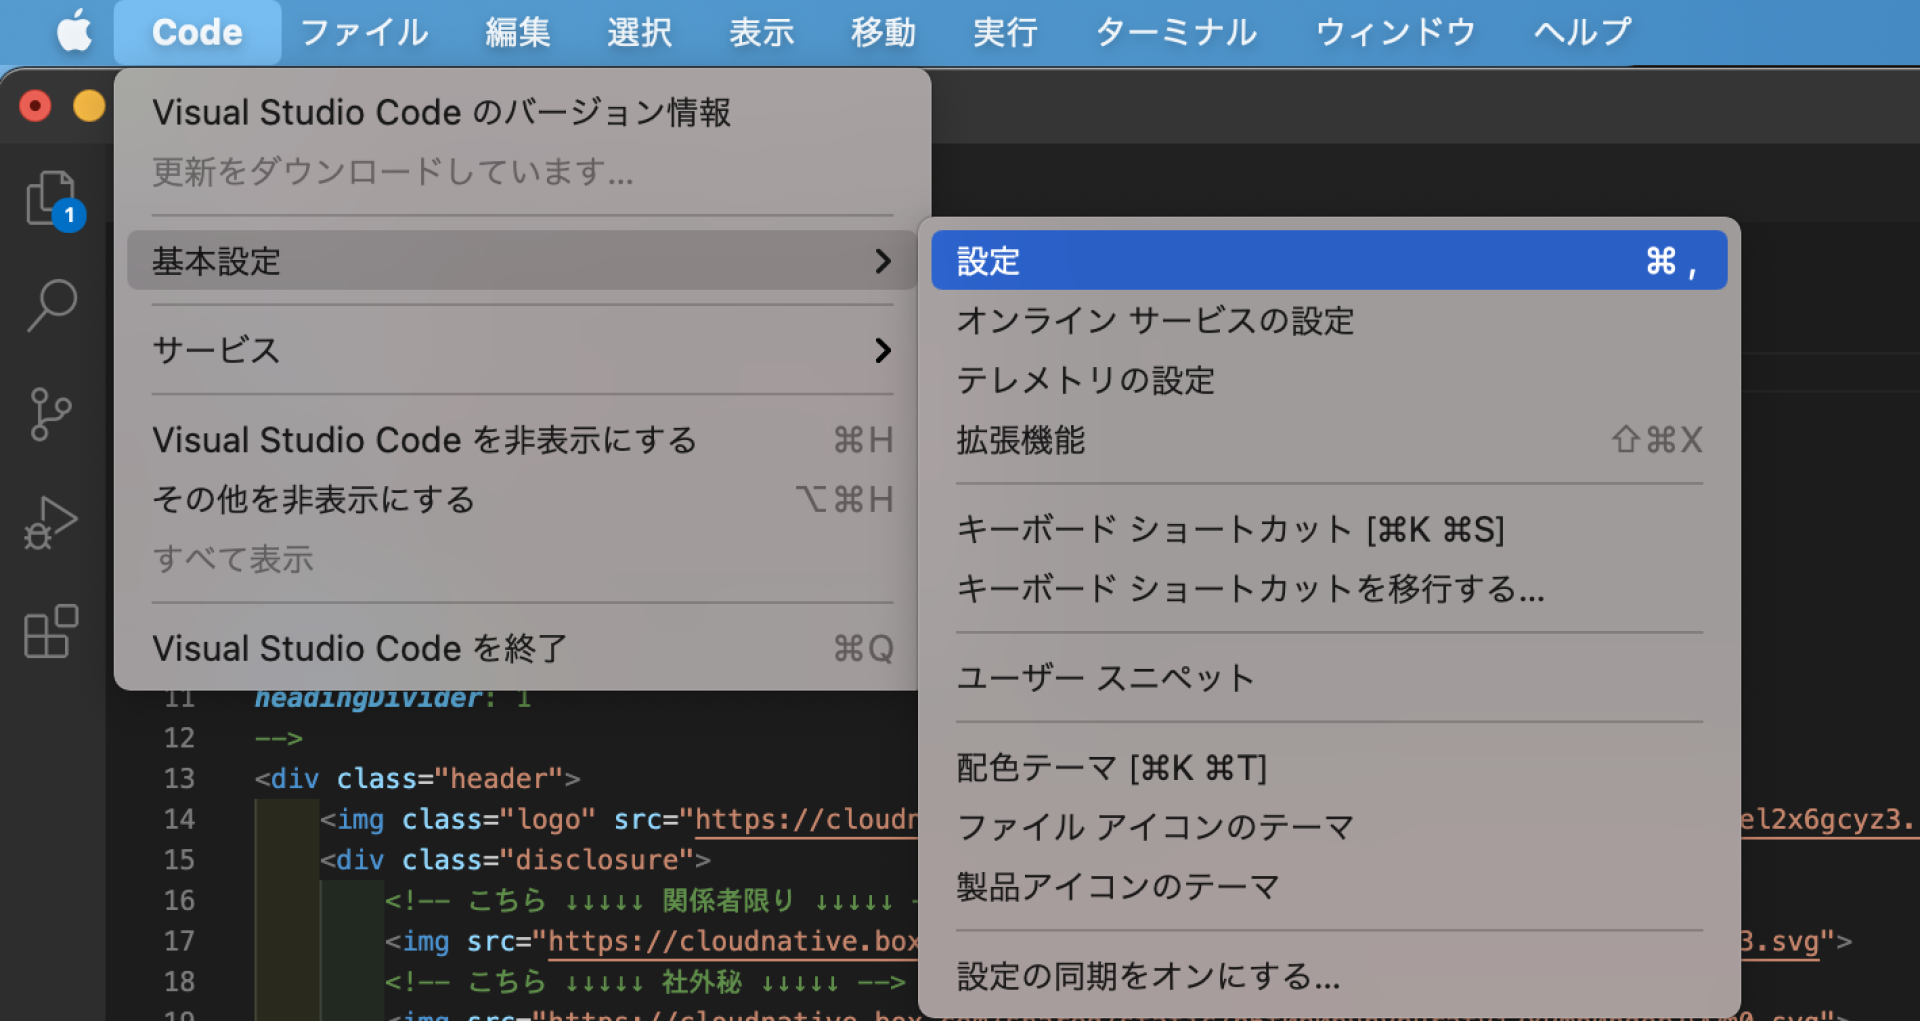The image size is (1920, 1021).
Task: Open the 実行 menu in the menu bar
Action: (x=1005, y=32)
